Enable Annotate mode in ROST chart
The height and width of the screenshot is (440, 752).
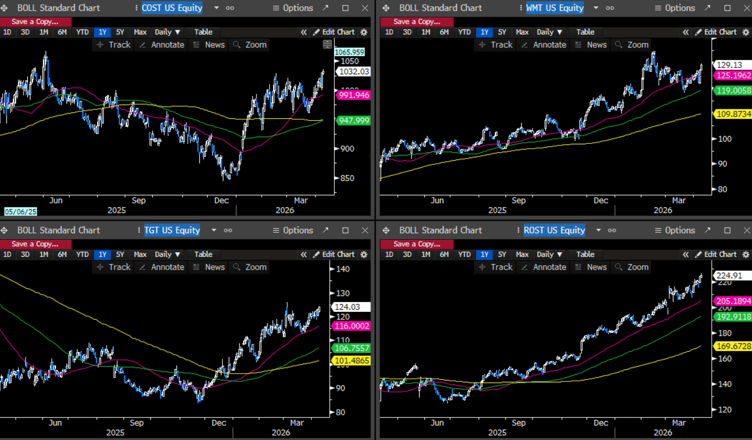pos(544,267)
